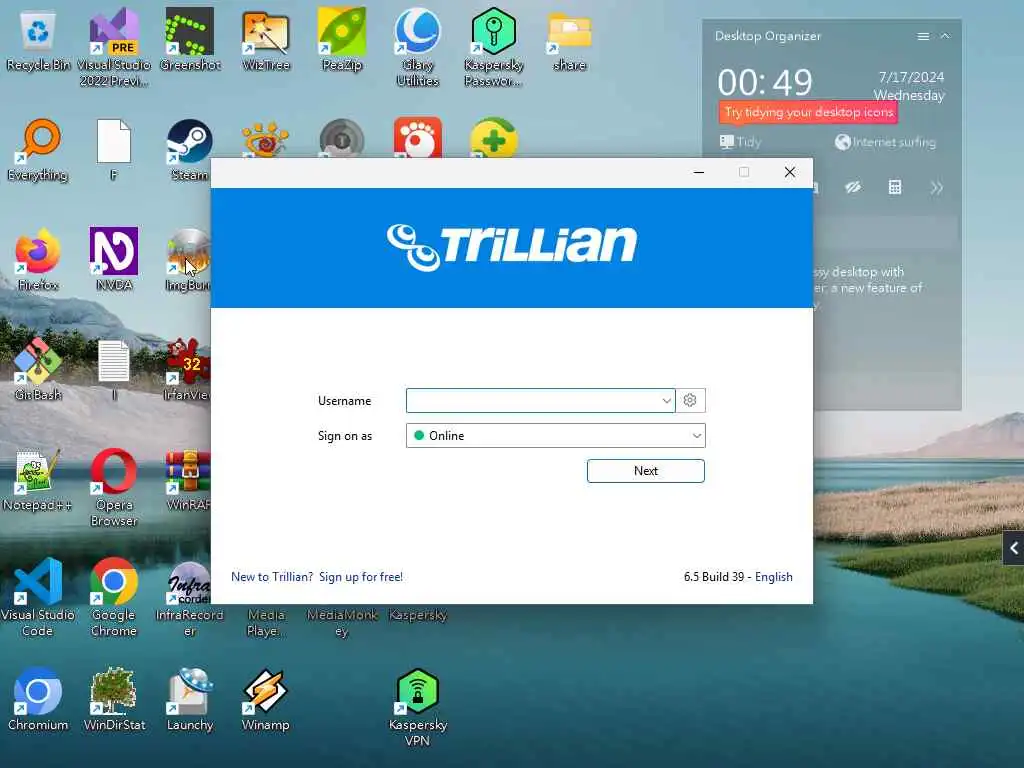Open the Recycle Bin desktop icon
The image size is (1024, 768).
pyautogui.click(x=38, y=40)
